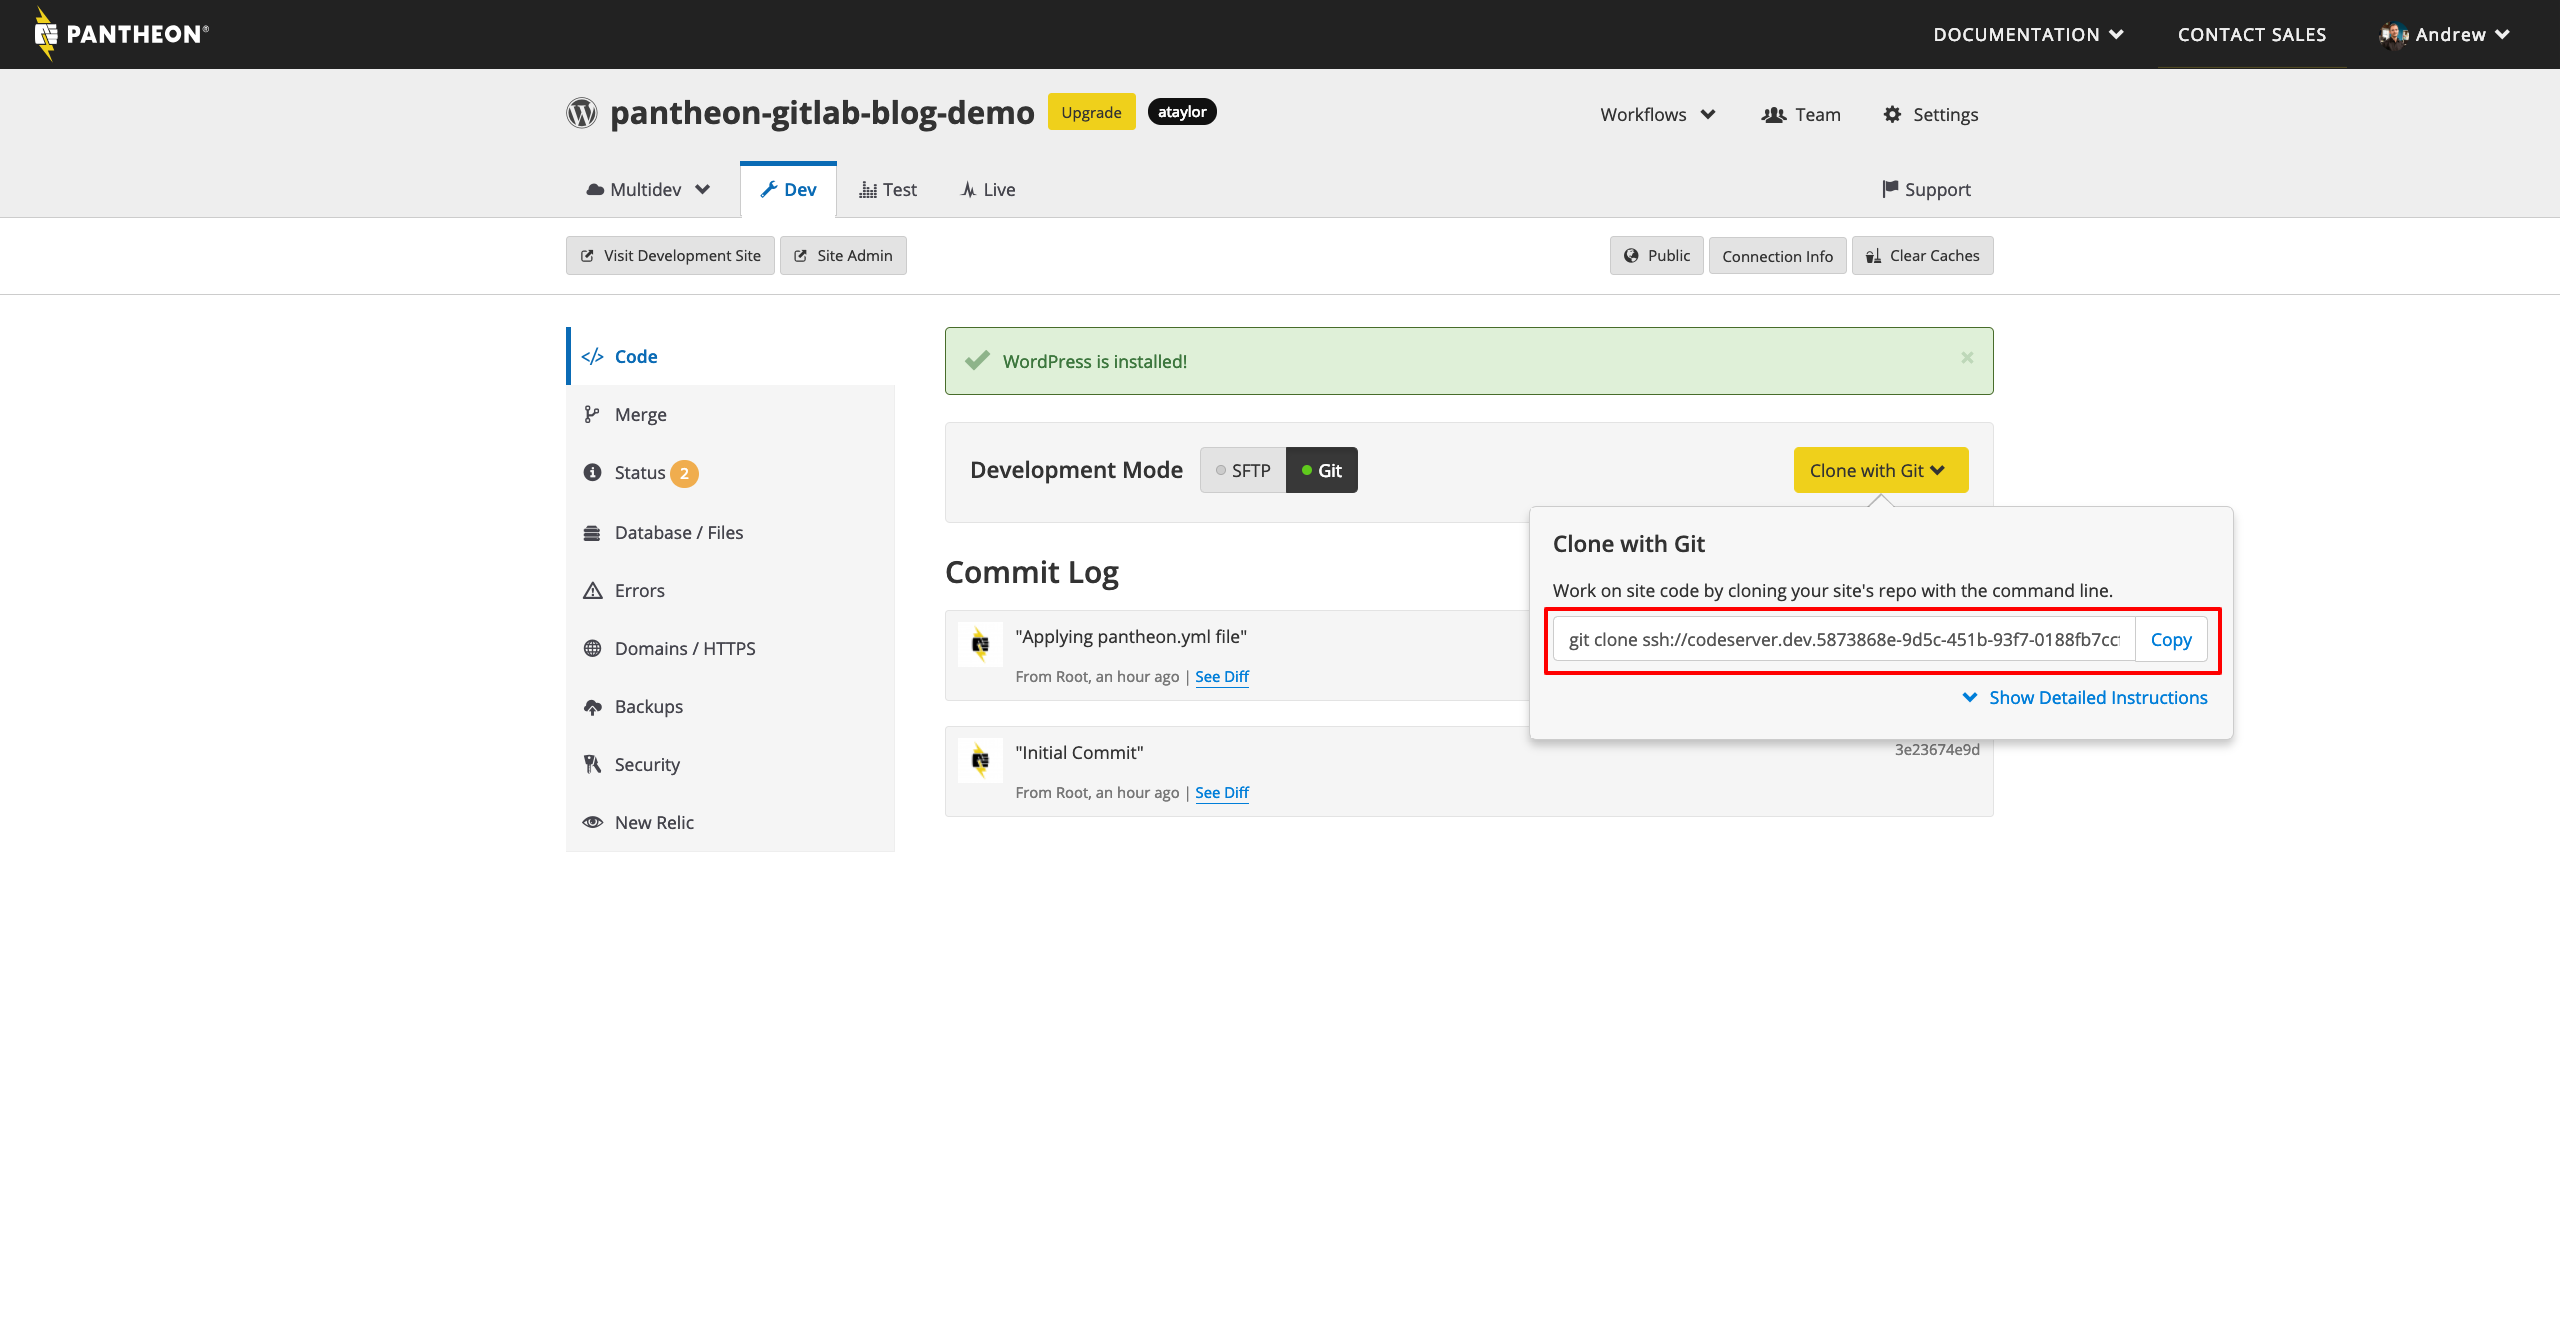This screenshot has width=2560, height=1338.
Task: Switch to the Multidev tab
Action: point(648,190)
